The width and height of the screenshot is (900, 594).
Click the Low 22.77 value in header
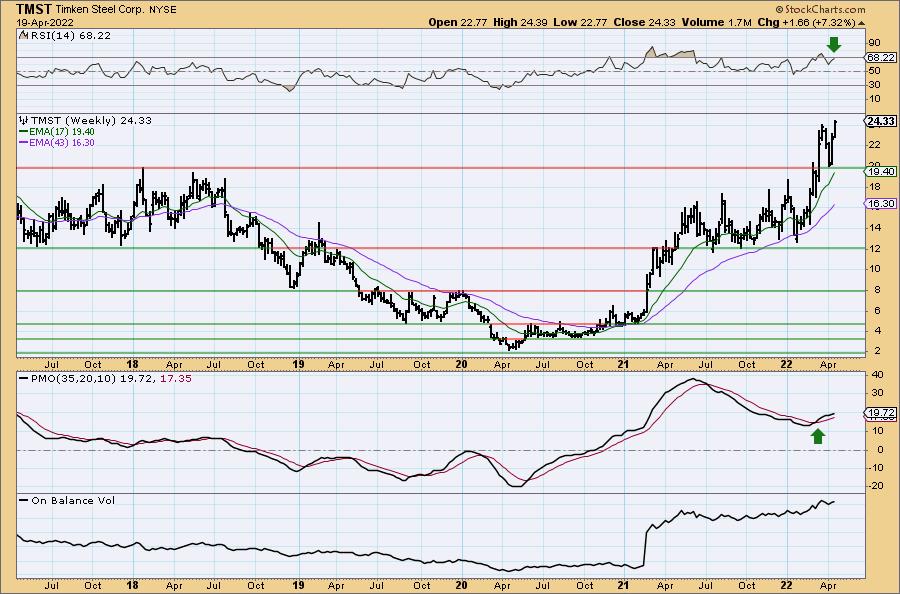(x=580, y=22)
